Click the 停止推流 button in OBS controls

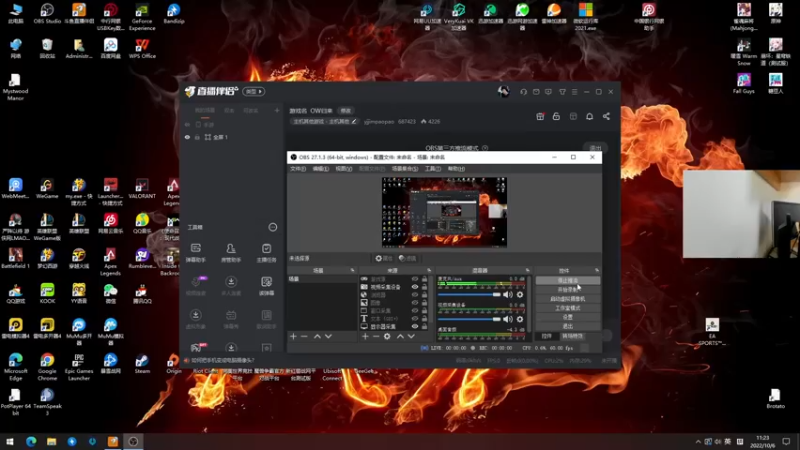pos(567,280)
